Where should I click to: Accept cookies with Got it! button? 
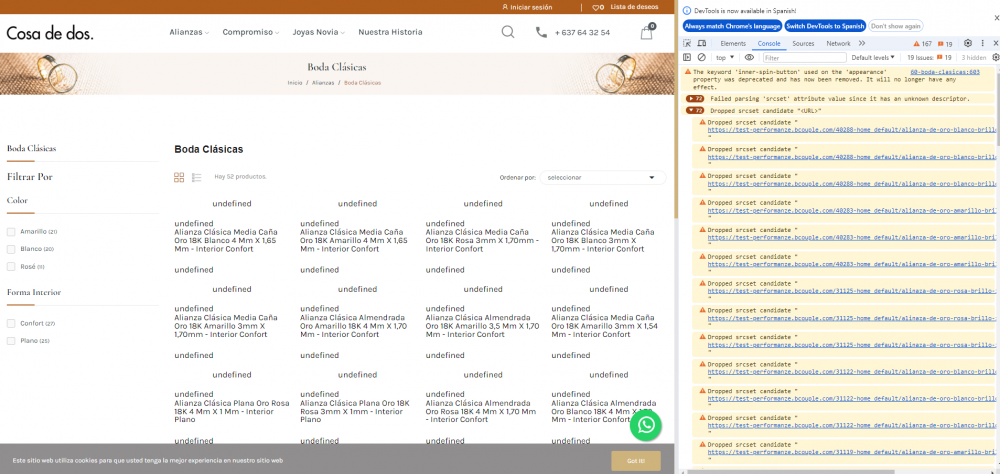635,461
